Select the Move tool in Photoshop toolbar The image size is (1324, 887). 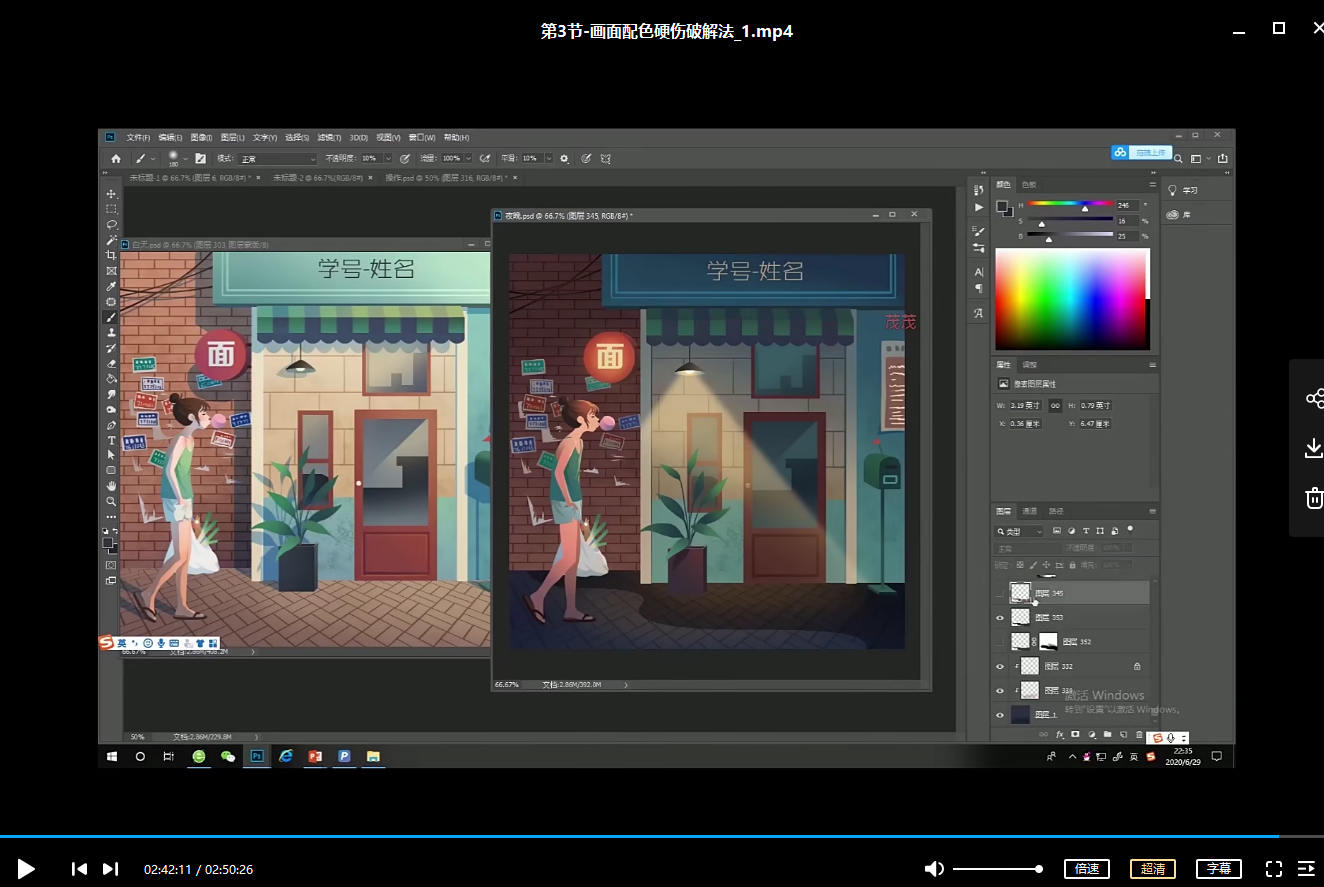(111, 193)
